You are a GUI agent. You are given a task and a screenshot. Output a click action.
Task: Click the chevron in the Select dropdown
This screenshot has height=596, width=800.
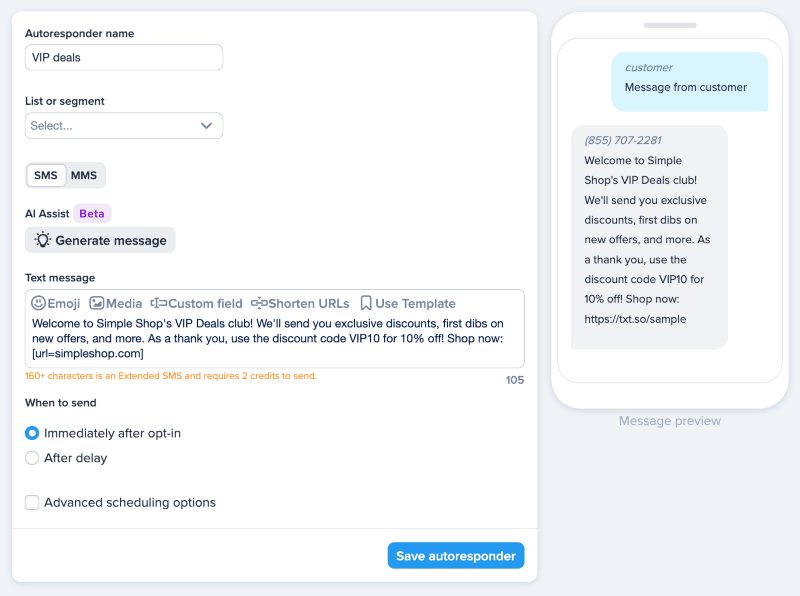coord(206,126)
